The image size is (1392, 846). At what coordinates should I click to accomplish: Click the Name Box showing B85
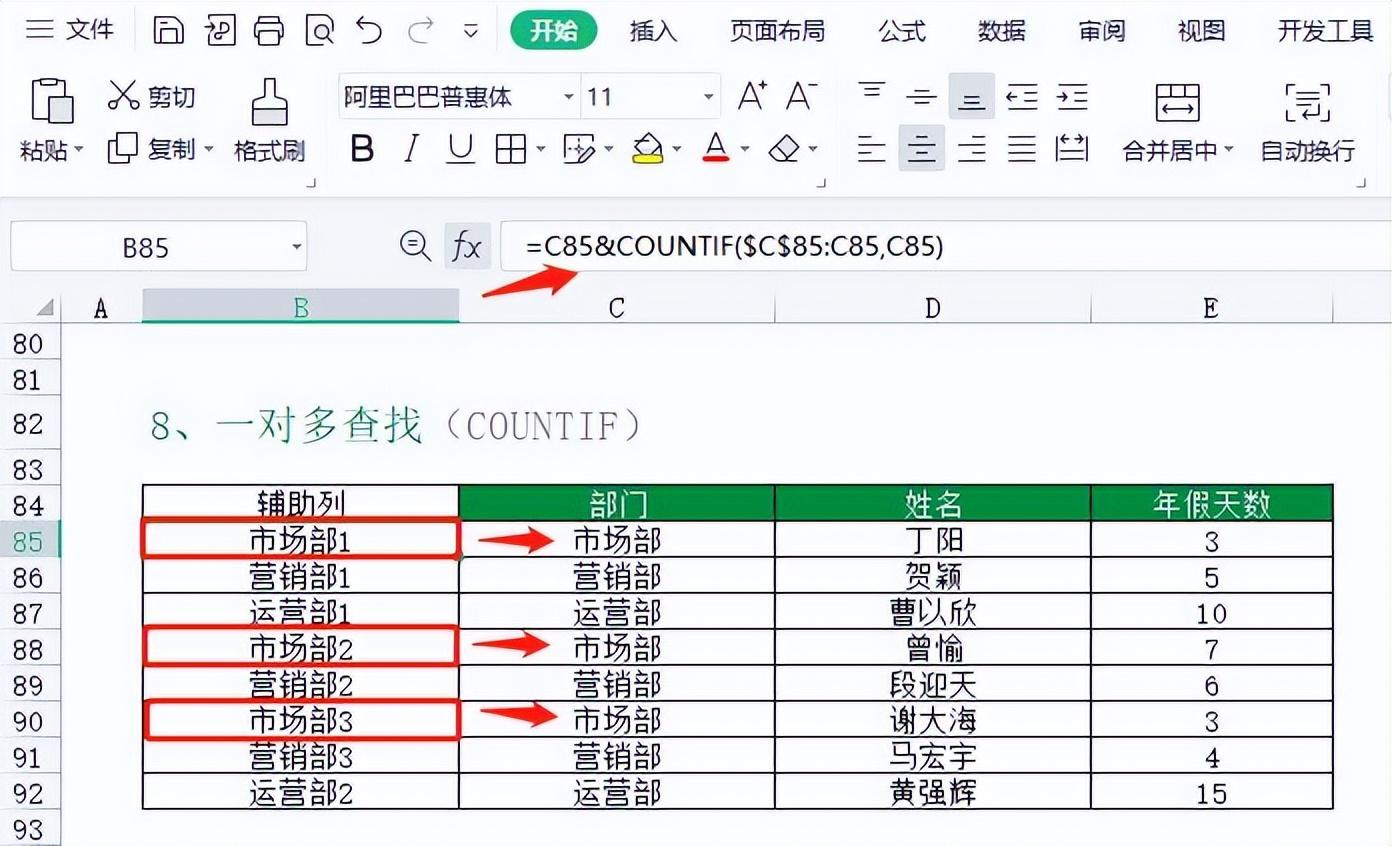[x=146, y=247]
